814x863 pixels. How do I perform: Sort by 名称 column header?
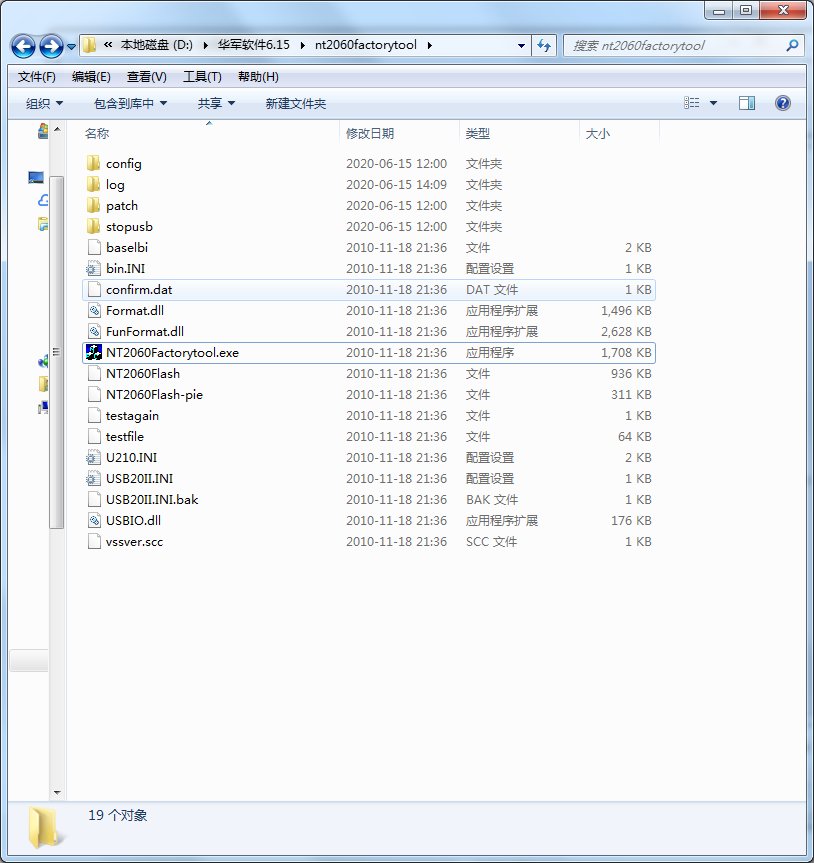[209, 133]
